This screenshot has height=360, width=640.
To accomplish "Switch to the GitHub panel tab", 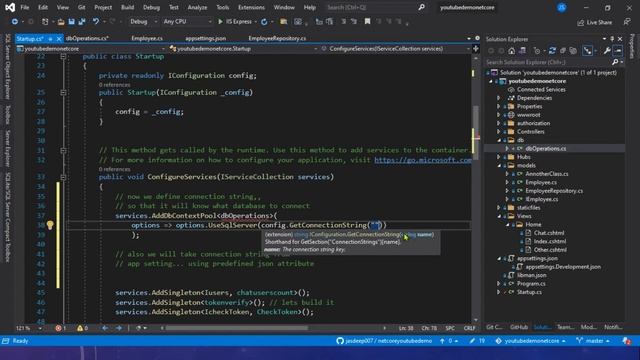I will tap(519, 327).
